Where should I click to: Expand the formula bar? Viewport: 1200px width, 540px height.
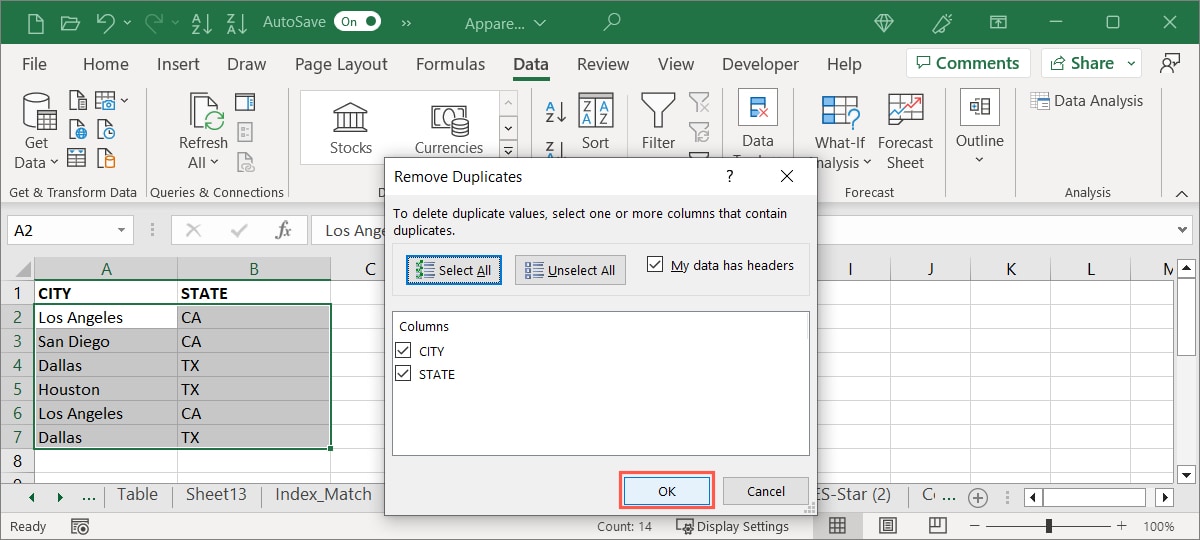pyautogui.click(x=1183, y=230)
